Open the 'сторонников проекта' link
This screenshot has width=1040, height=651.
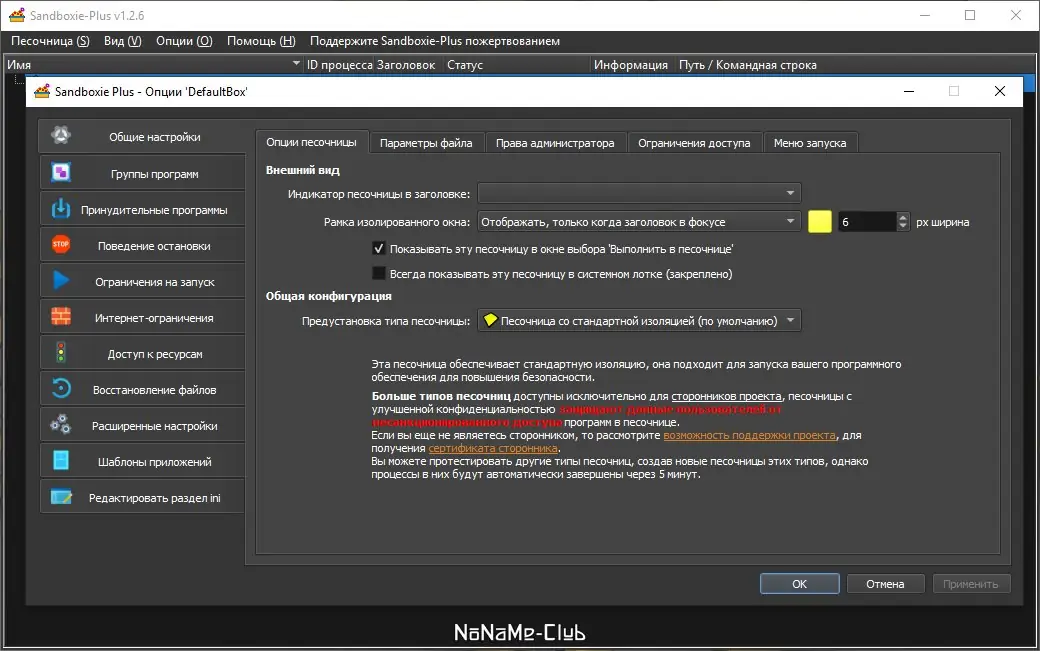(x=726, y=396)
